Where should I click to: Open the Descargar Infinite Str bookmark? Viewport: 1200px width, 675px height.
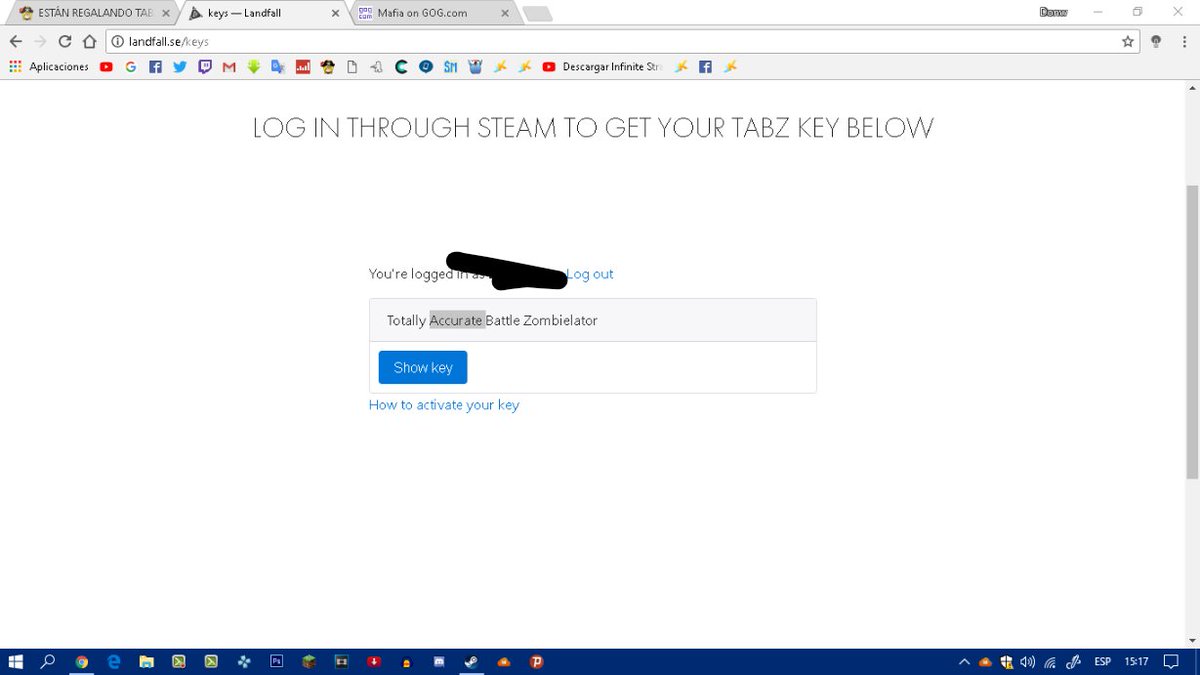click(602, 67)
